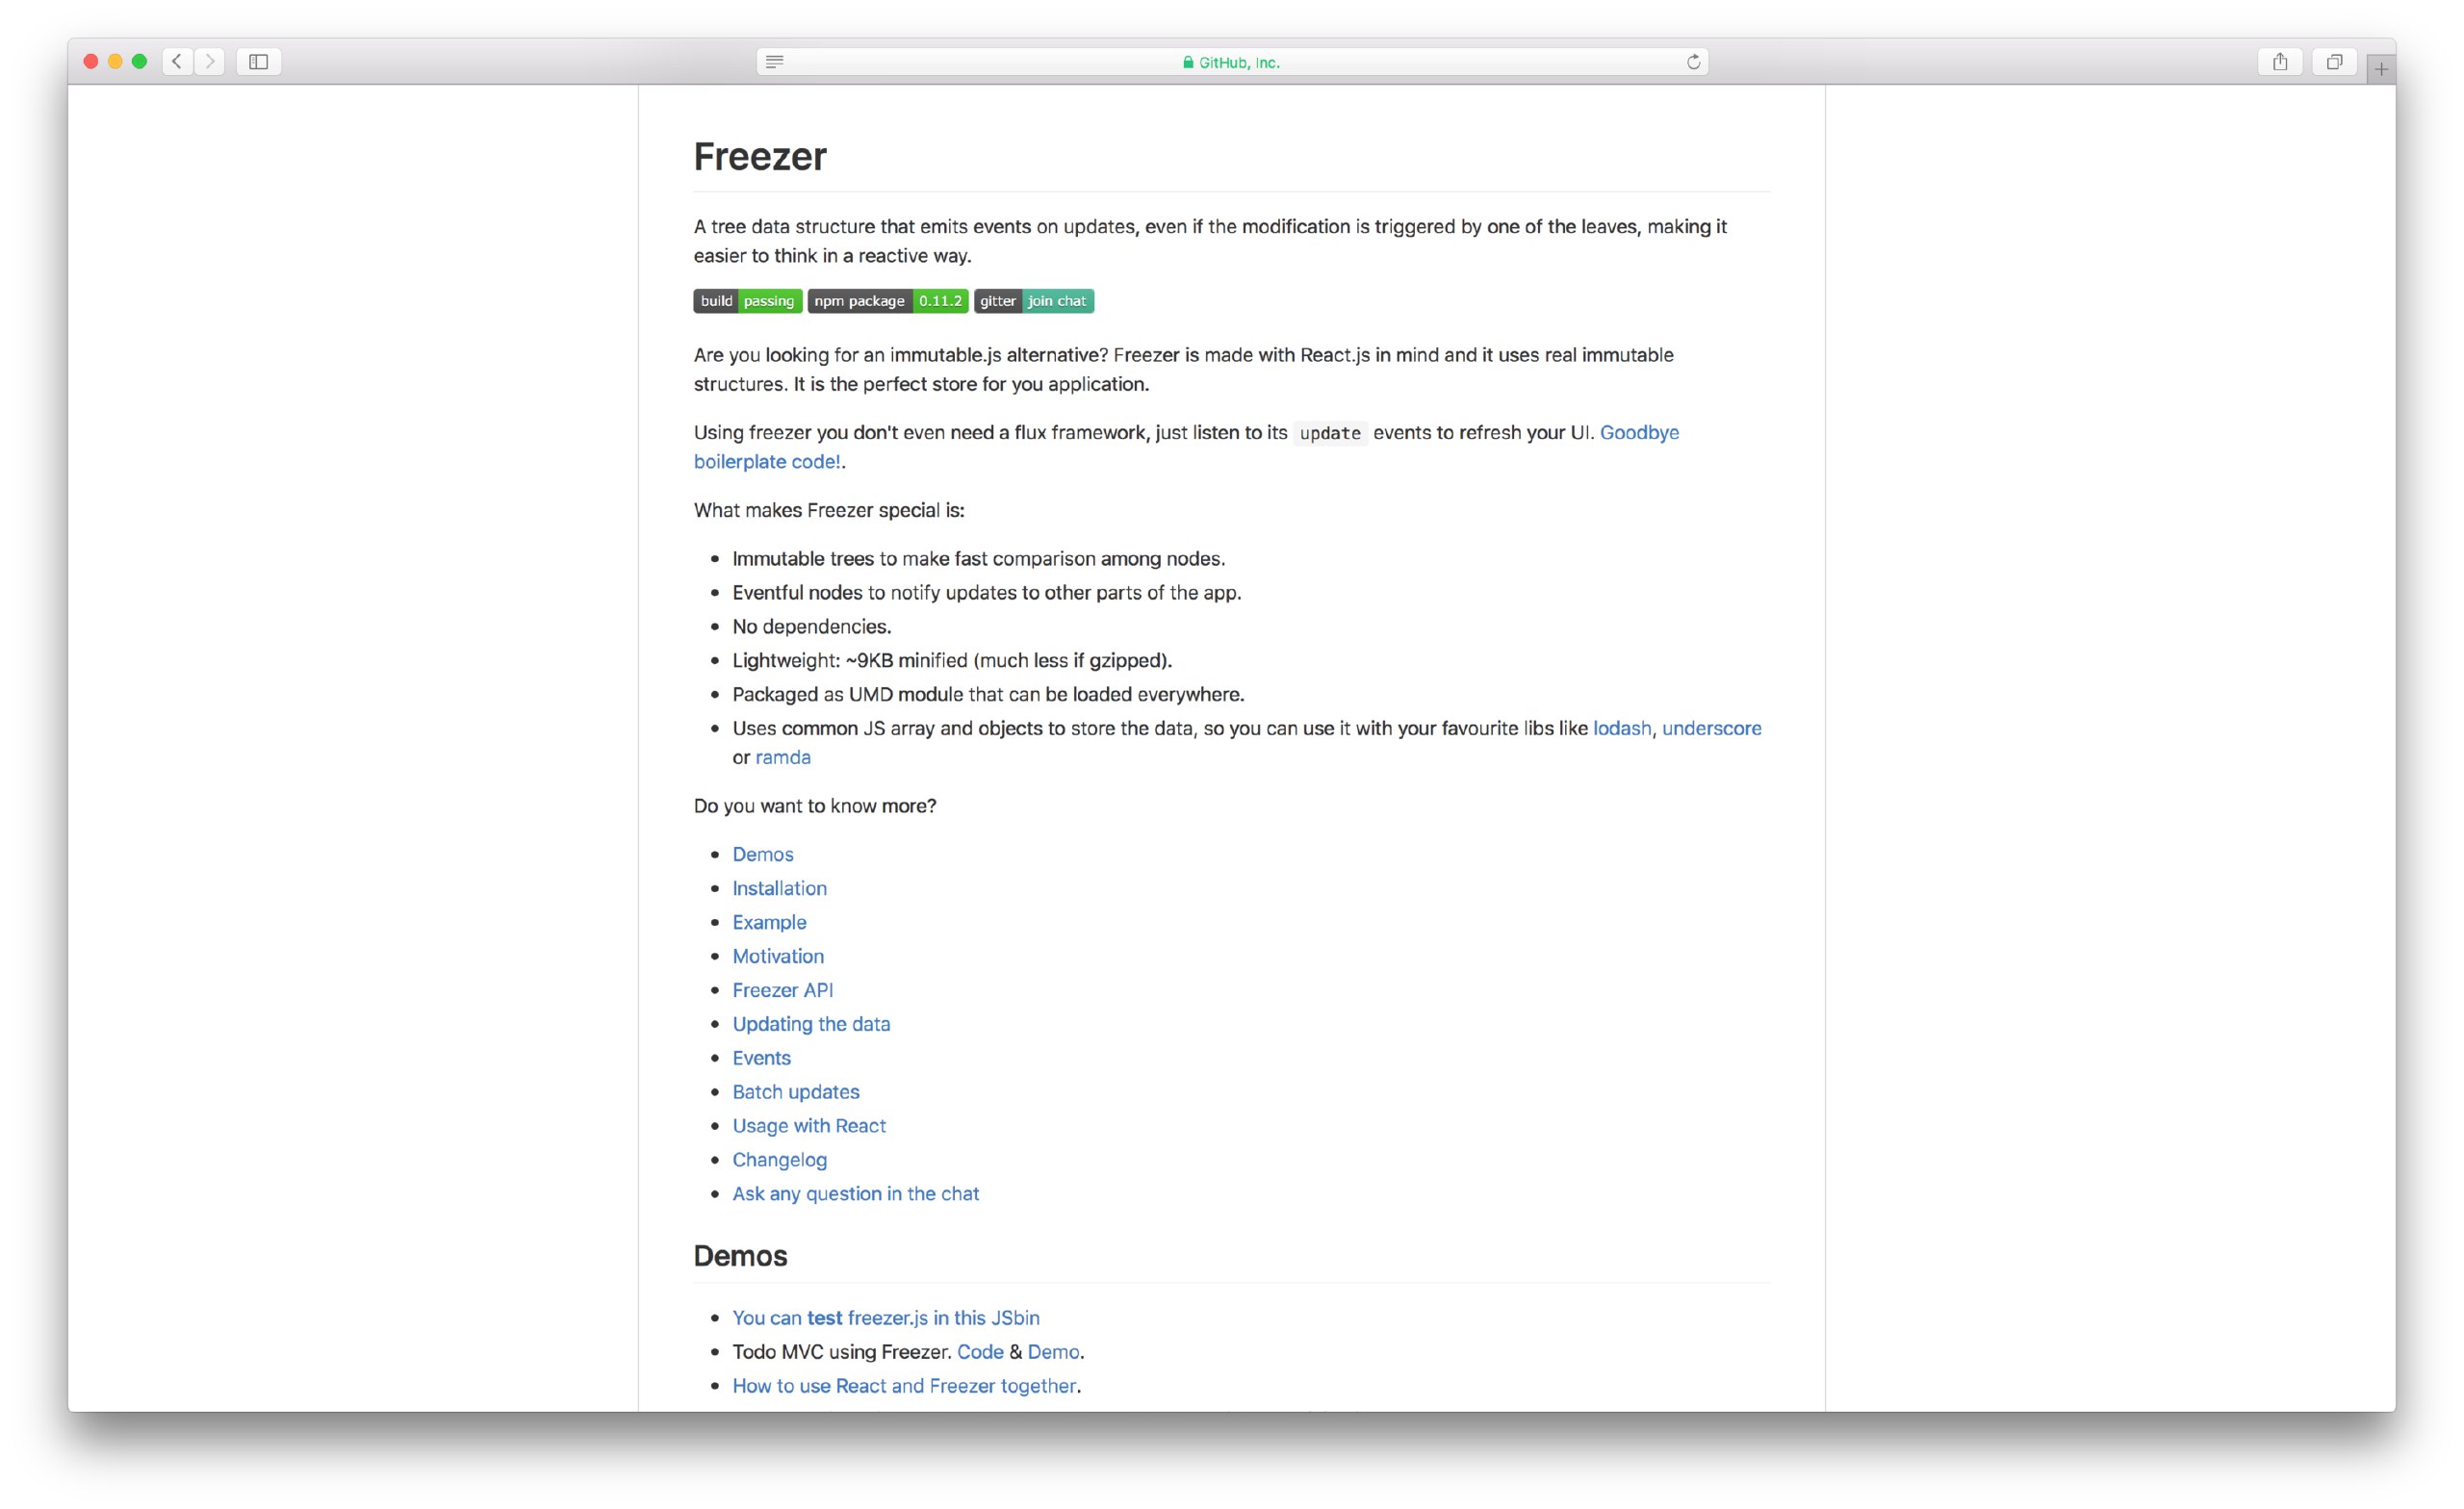2464x1509 pixels.
Task: Jump to the Motivation link
Action: click(778, 956)
